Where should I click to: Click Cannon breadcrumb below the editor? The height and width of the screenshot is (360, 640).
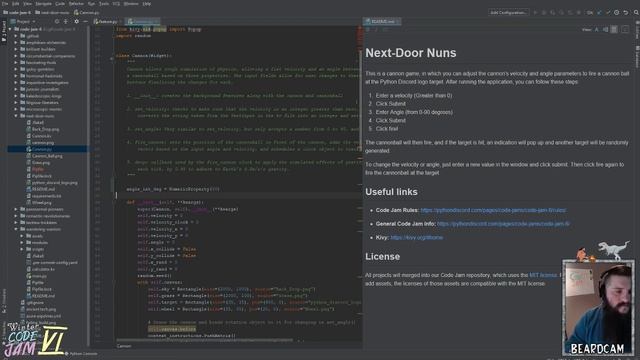pyautogui.click(x=124, y=346)
